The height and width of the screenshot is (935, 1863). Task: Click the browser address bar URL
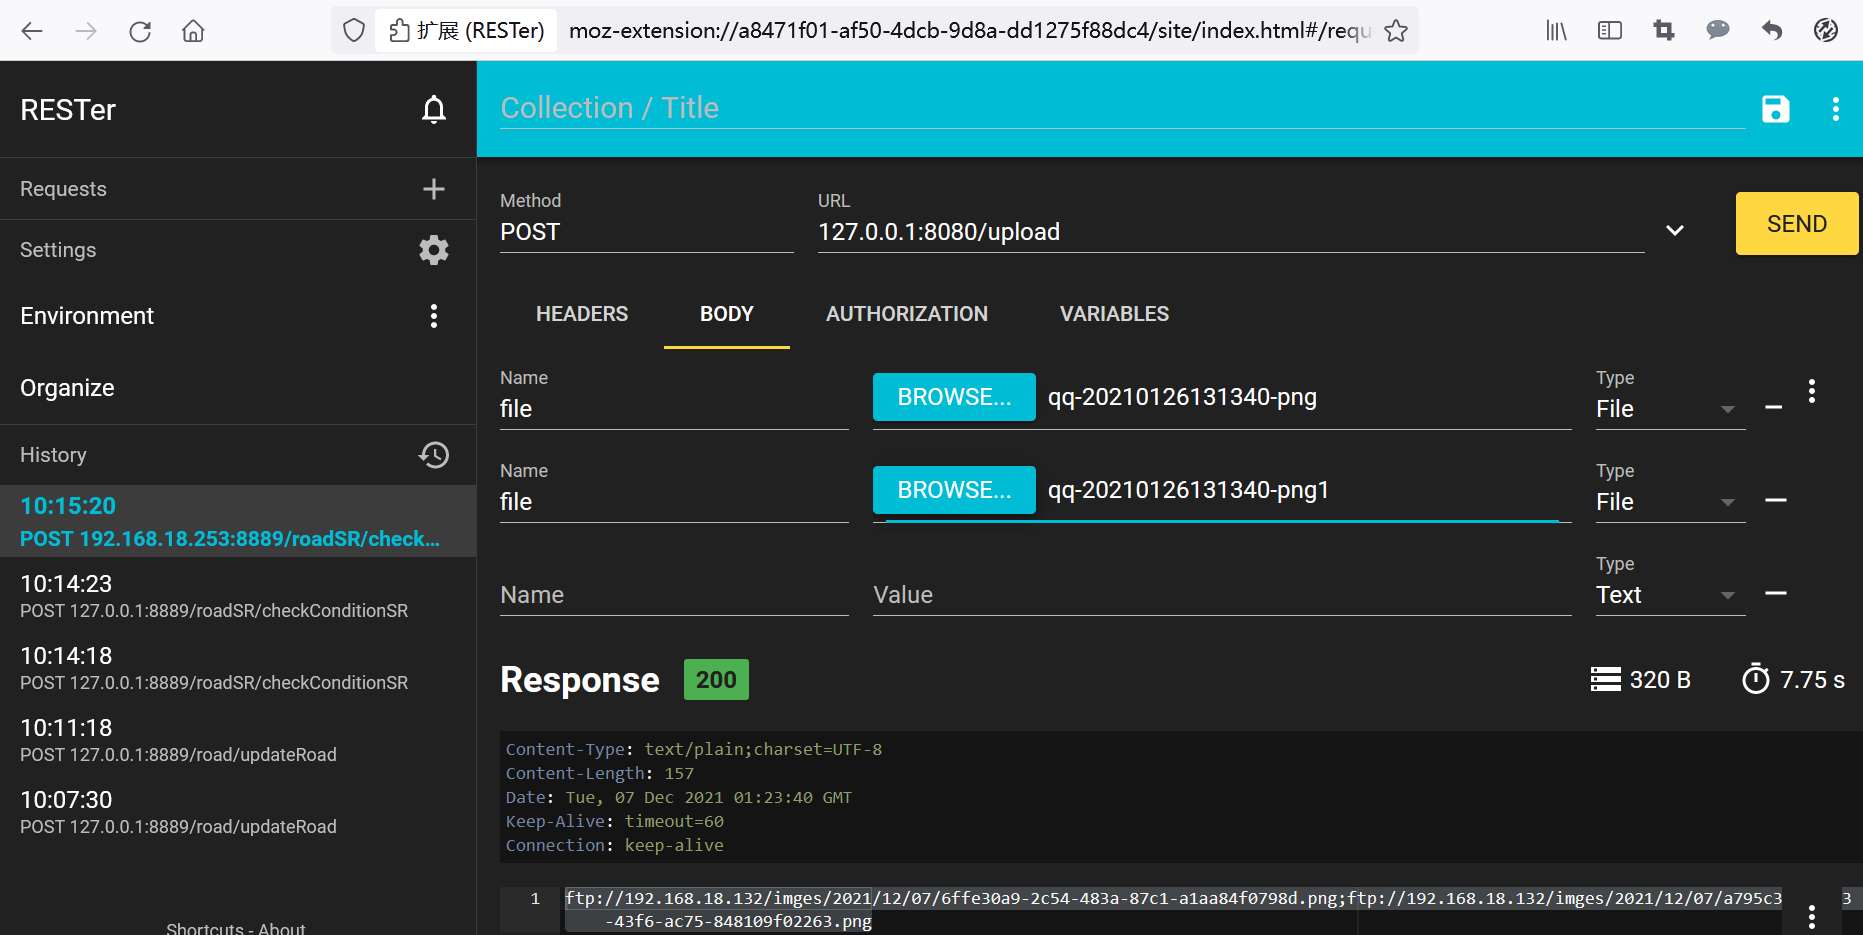point(968,31)
